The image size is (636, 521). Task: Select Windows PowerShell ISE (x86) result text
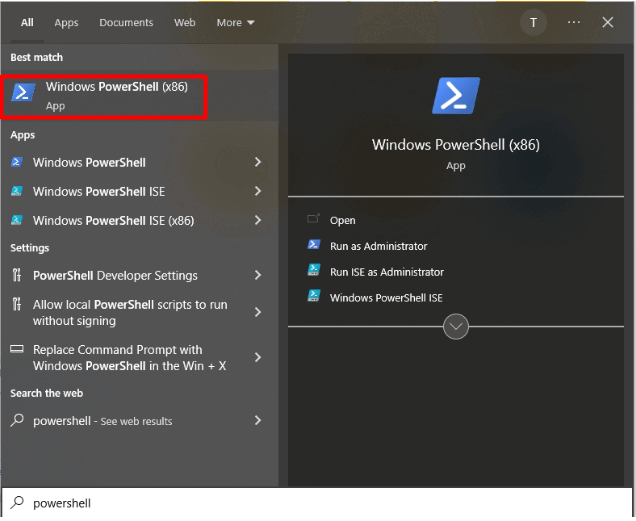(113, 221)
